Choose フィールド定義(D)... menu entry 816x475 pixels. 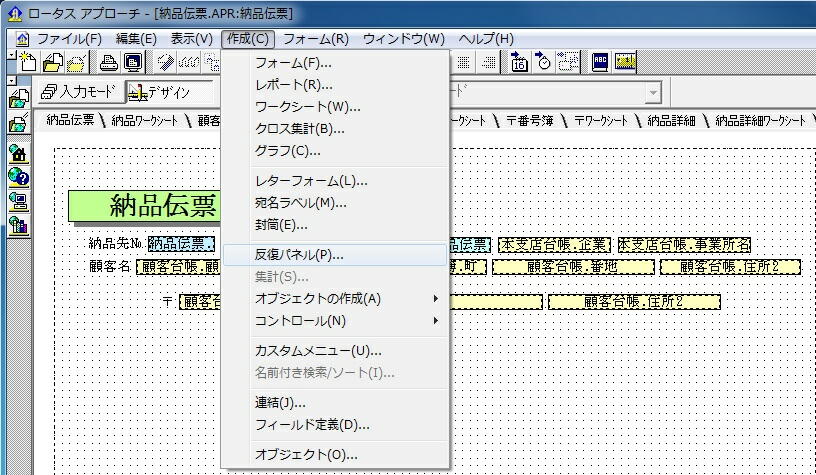click(x=335, y=425)
